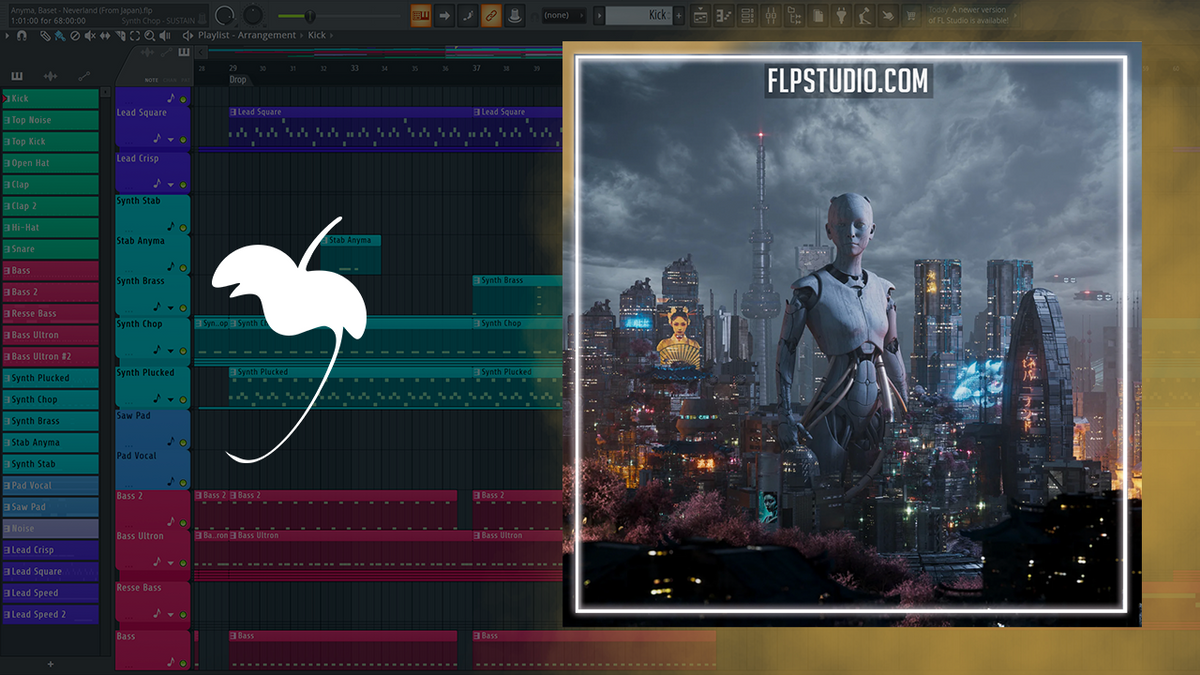
Task: Mute the Lead Square track green light
Action: click(x=183, y=140)
